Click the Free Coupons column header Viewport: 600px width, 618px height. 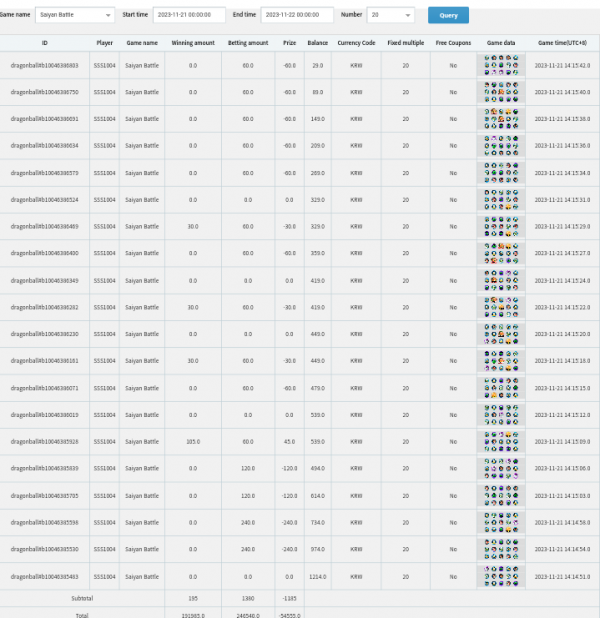453,43
